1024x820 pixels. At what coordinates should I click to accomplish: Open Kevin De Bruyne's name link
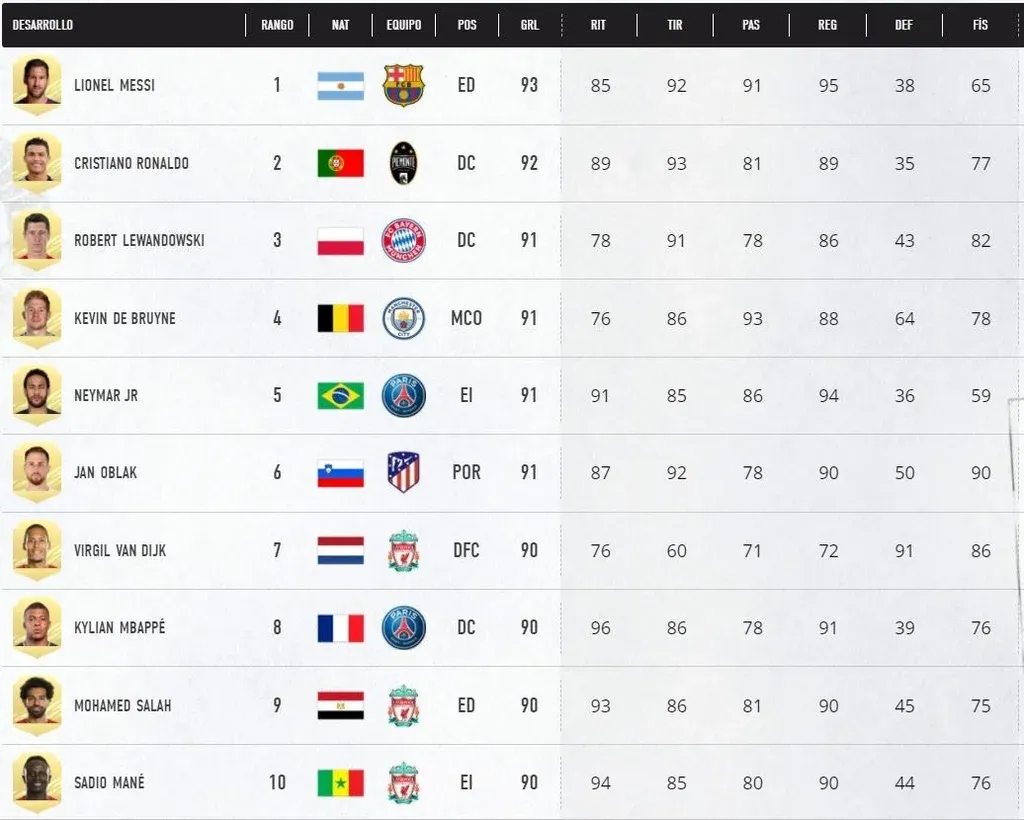(x=124, y=318)
